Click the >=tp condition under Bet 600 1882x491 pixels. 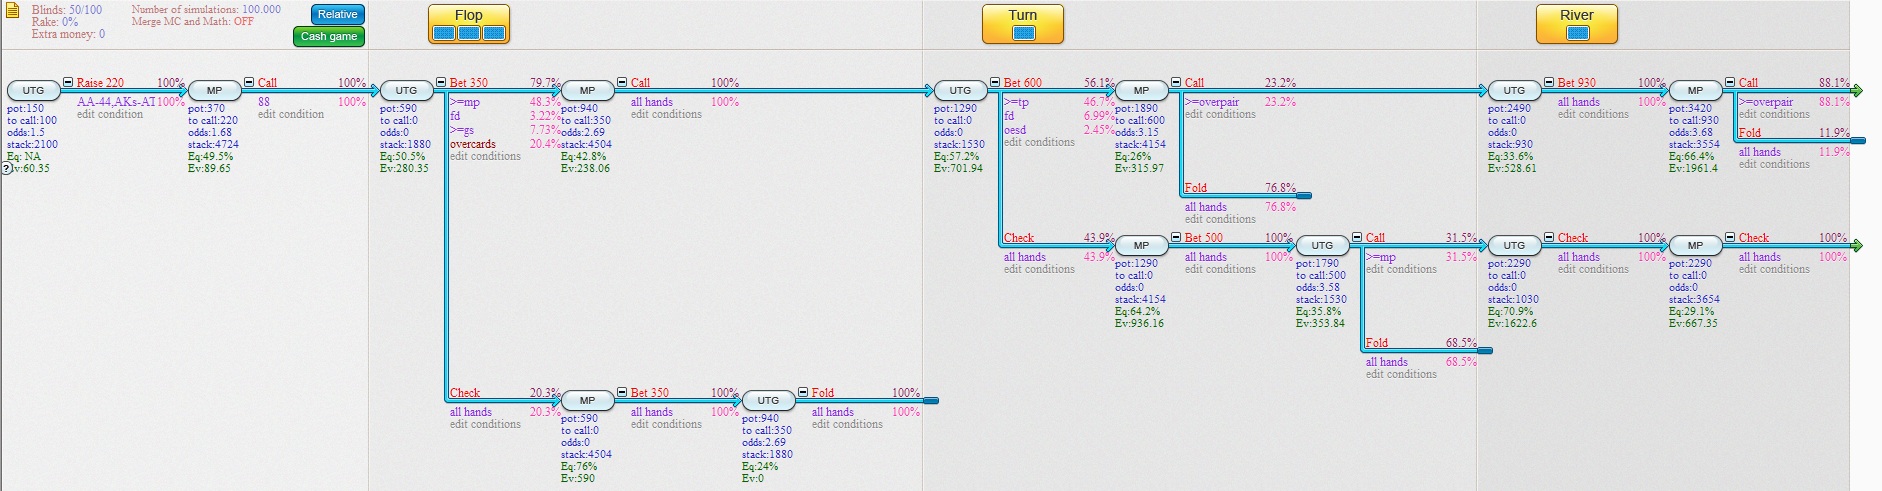pyautogui.click(x=1016, y=102)
